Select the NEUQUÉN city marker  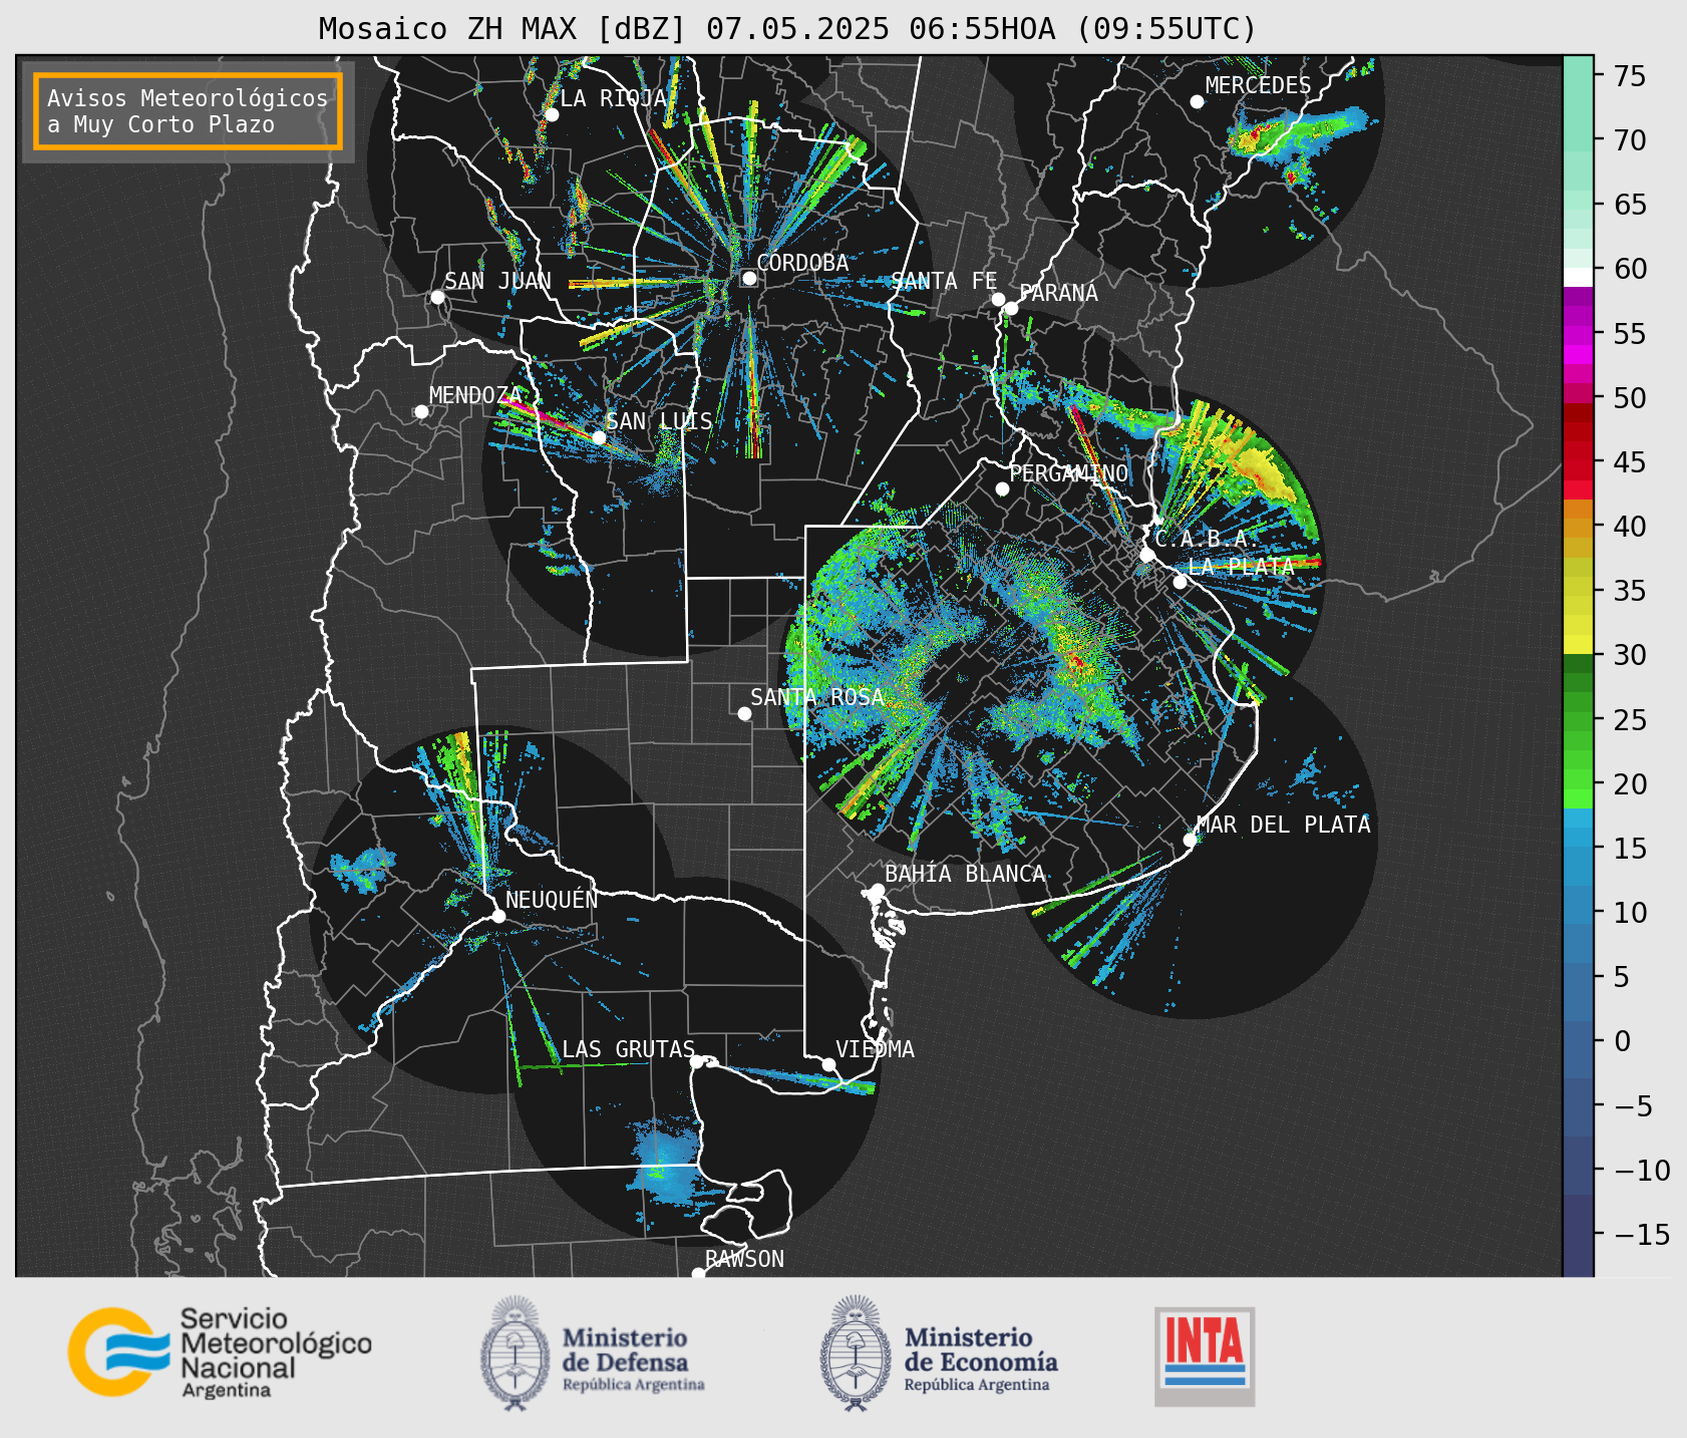coord(499,915)
